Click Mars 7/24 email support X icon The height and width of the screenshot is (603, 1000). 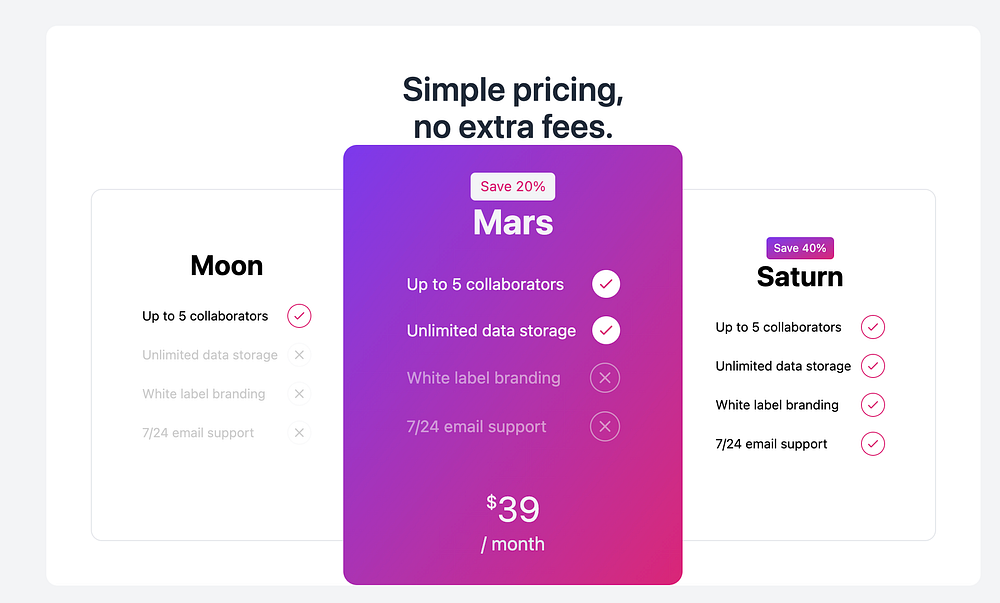605,427
